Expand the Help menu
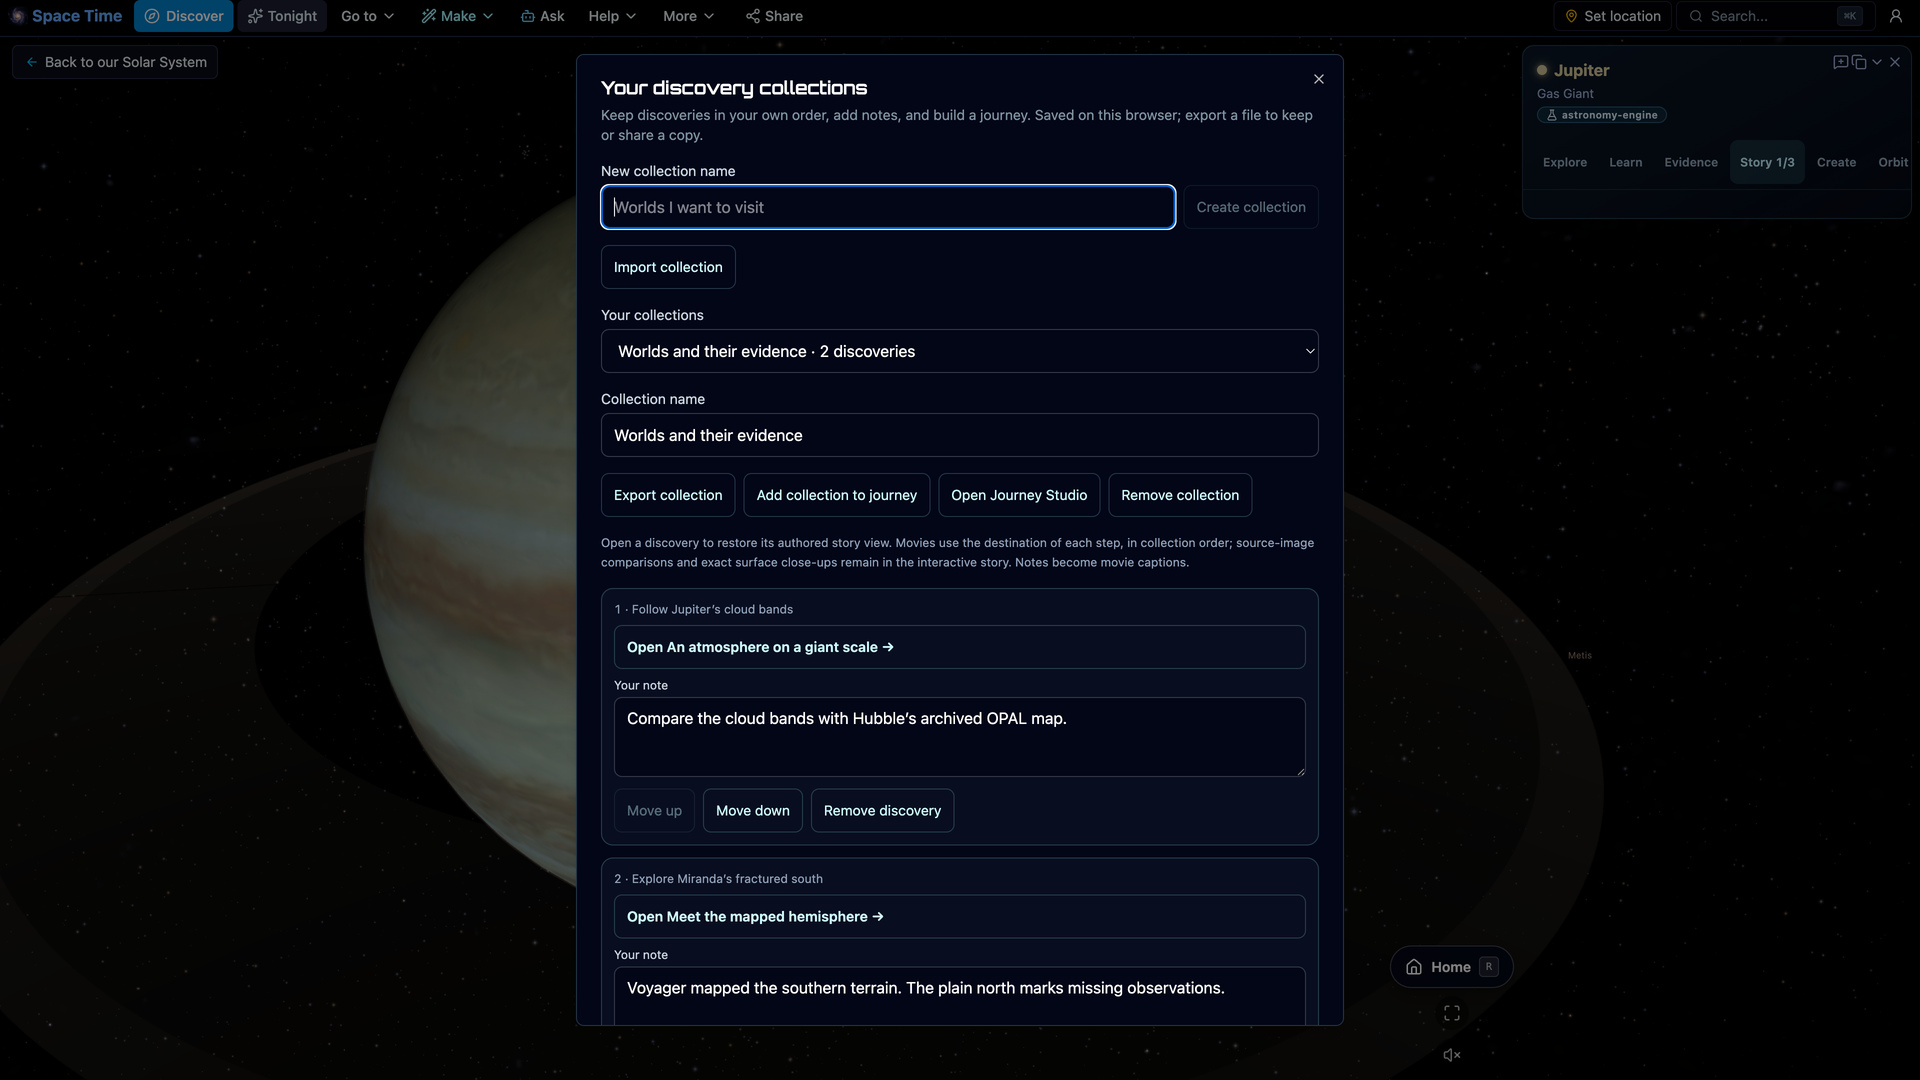The height and width of the screenshot is (1080, 1920). (612, 16)
